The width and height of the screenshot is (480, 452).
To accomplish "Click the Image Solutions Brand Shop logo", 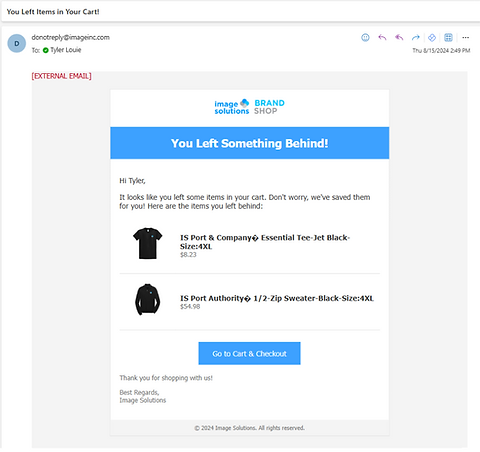I will tap(249, 107).
